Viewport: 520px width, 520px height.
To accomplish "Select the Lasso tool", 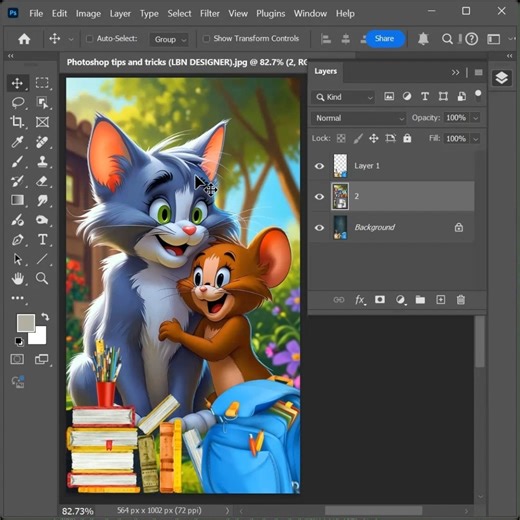I will pos(18,102).
